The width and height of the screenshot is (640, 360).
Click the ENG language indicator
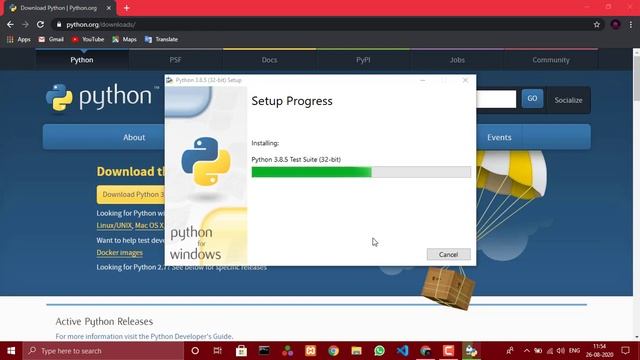(x=574, y=351)
